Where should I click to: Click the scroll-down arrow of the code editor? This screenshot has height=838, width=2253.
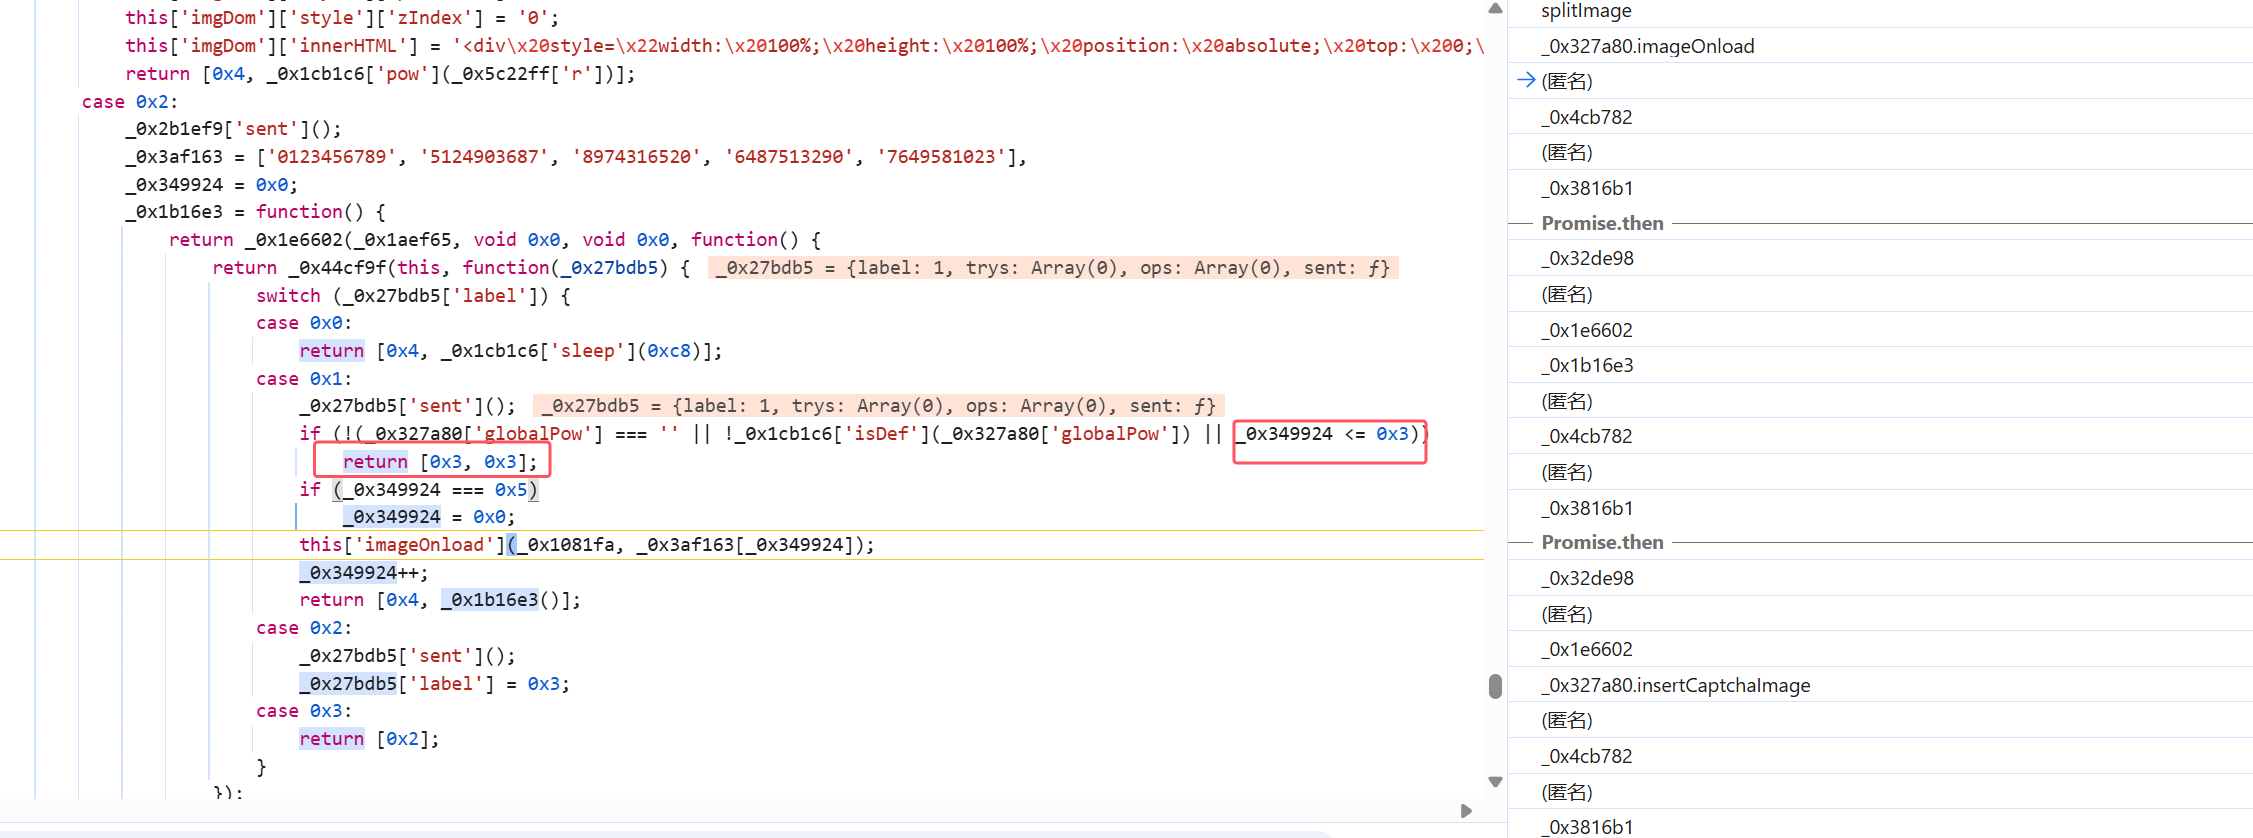click(1495, 782)
